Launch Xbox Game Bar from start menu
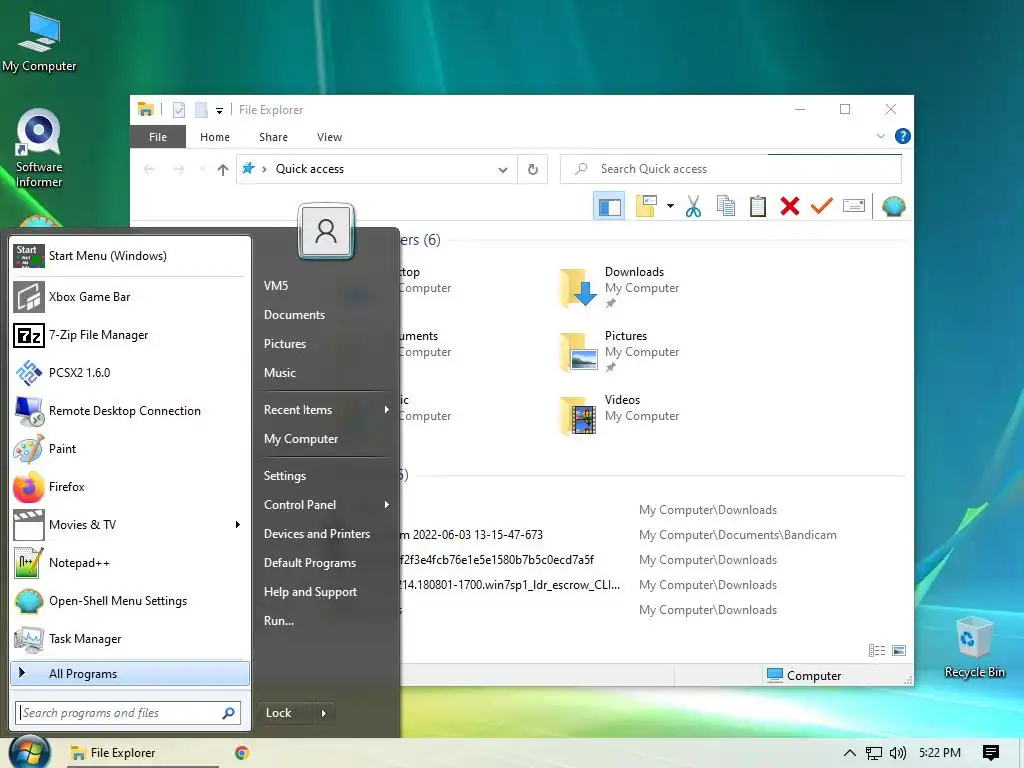 130,296
